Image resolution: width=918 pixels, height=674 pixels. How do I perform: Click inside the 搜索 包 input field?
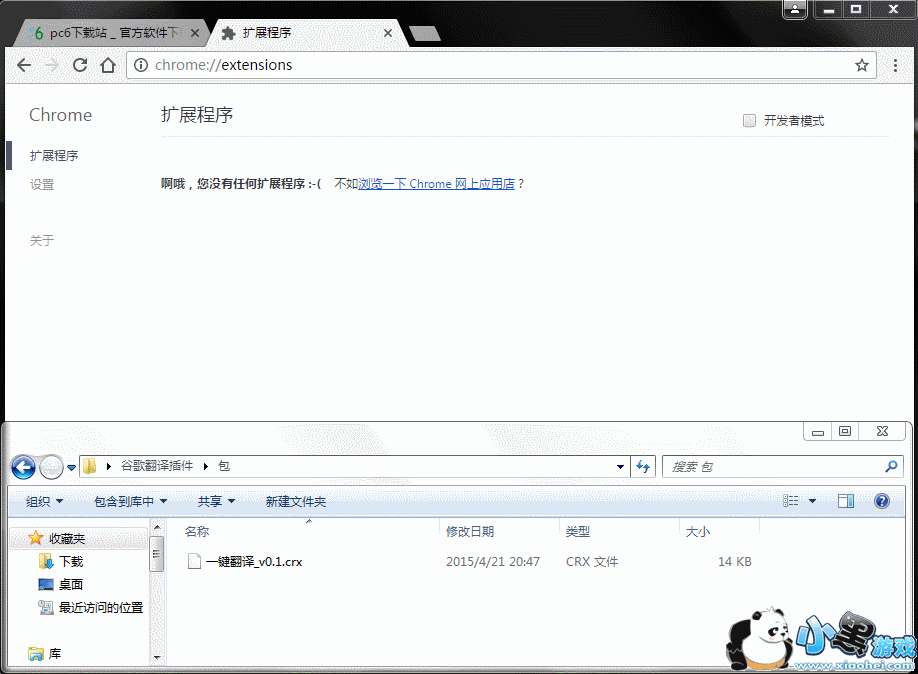coord(770,466)
